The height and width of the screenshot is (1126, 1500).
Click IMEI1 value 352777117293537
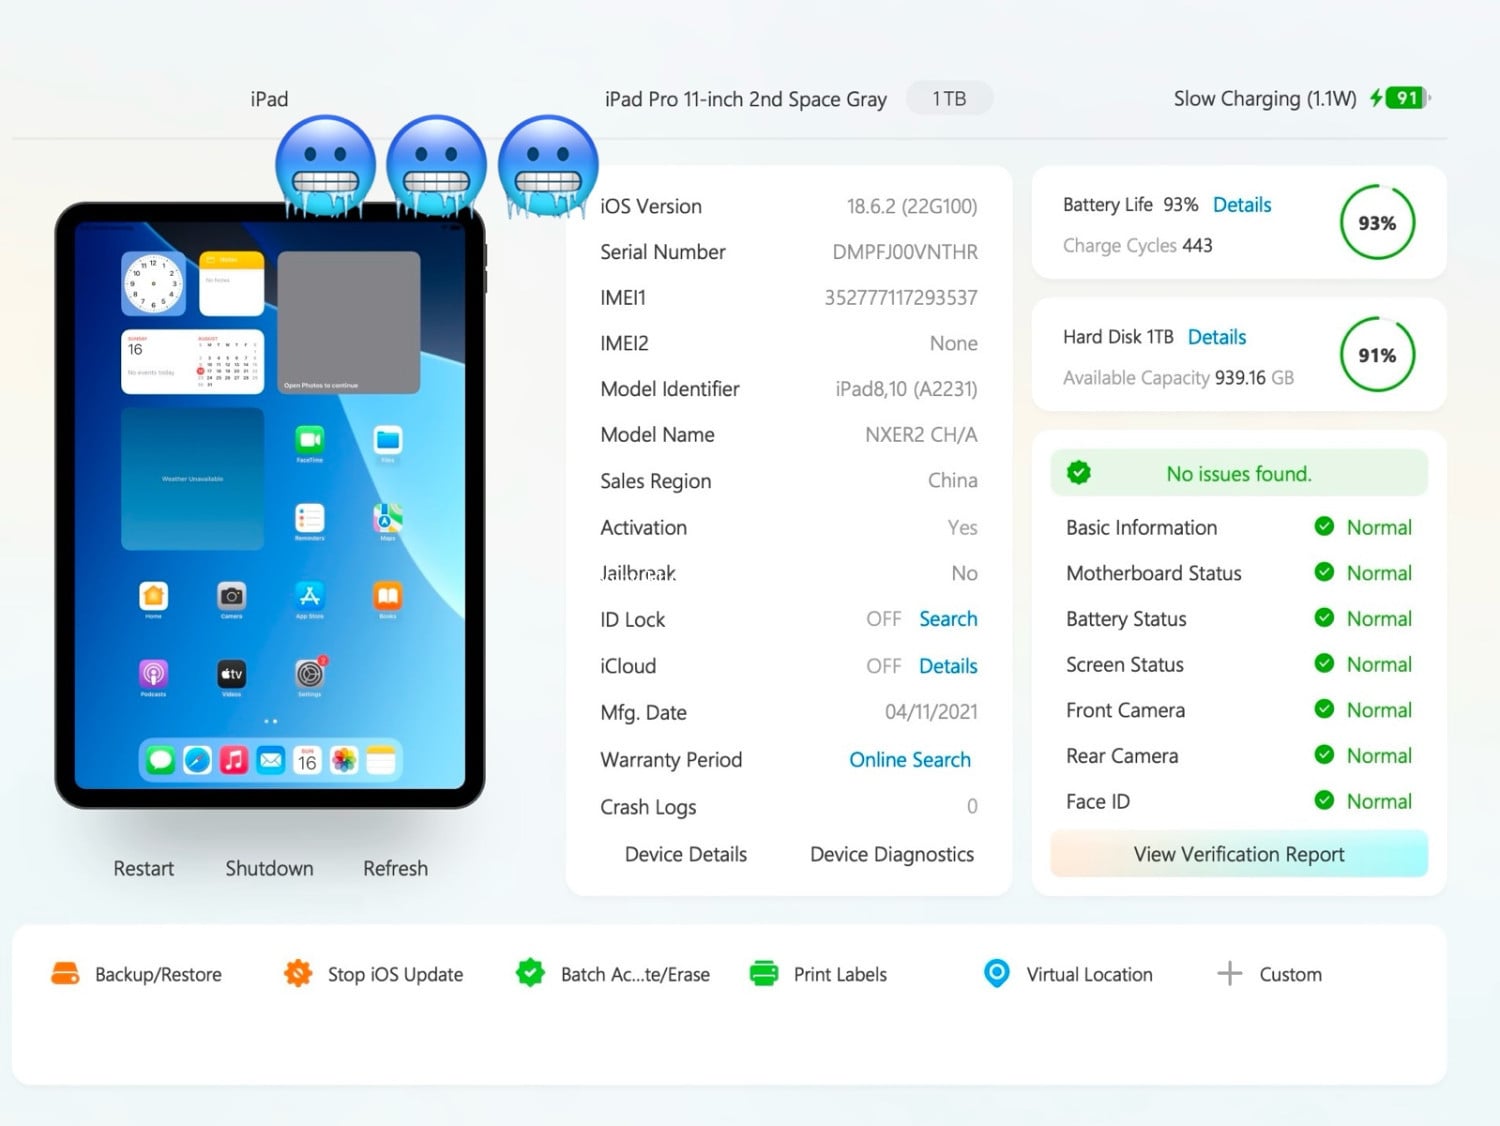click(x=901, y=298)
